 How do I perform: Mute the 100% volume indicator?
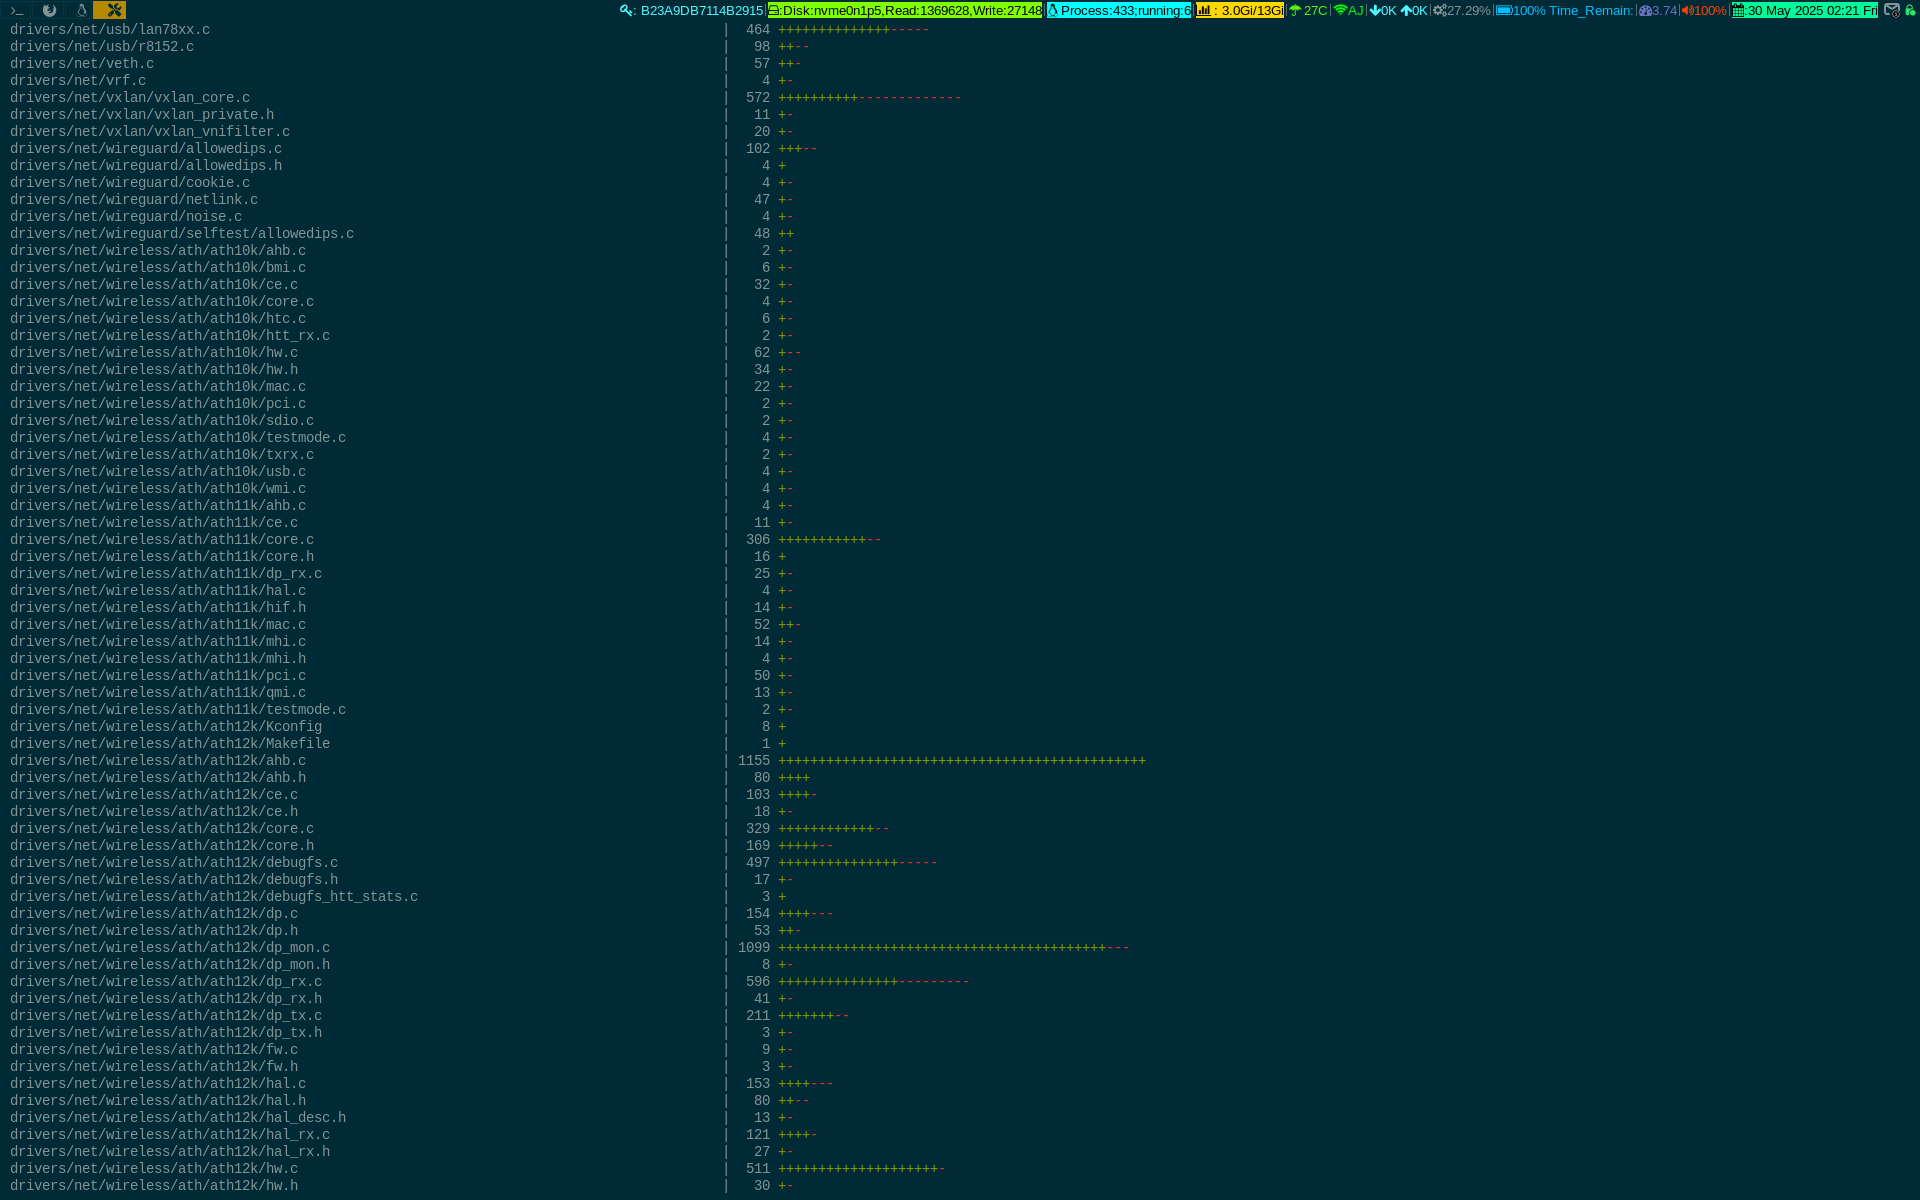(x=1703, y=10)
